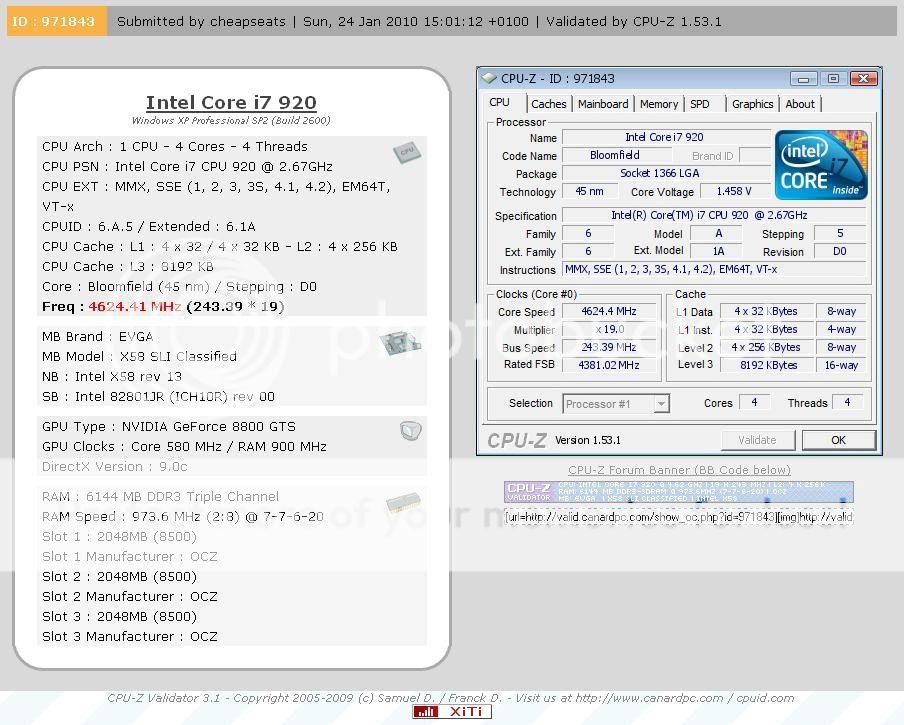
Task: Click the Bus Speed value 243.39 MHz
Action: (609, 347)
